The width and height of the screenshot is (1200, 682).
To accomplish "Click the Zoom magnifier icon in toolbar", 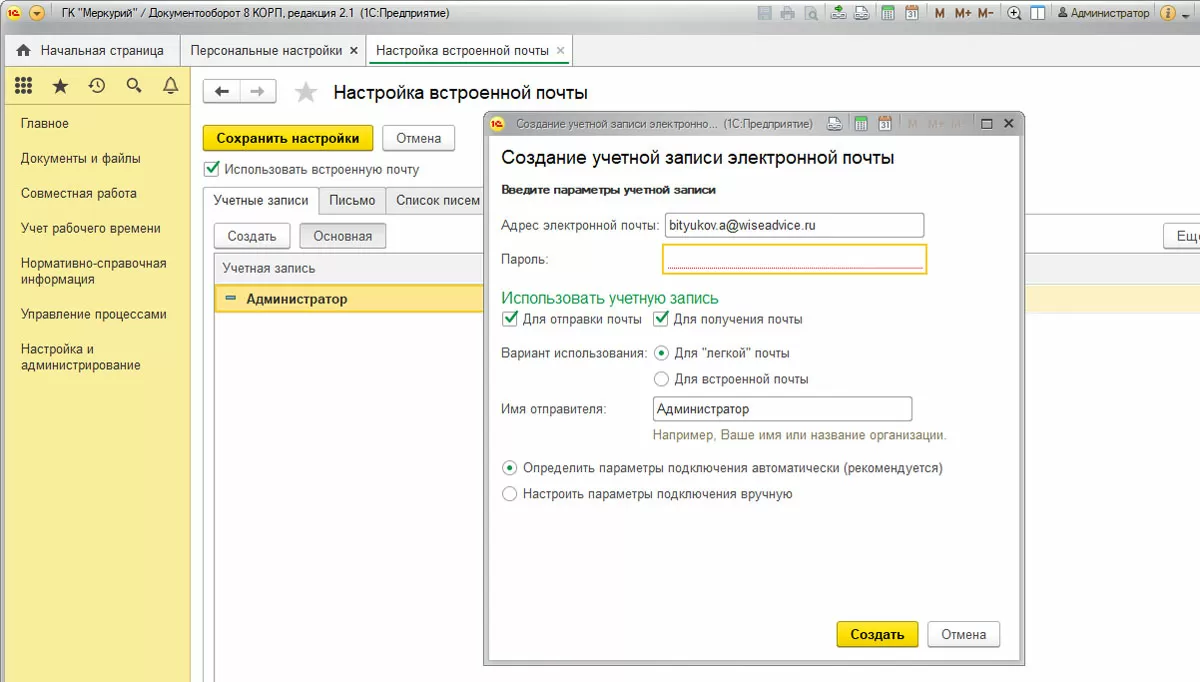I will (x=1014, y=14).
